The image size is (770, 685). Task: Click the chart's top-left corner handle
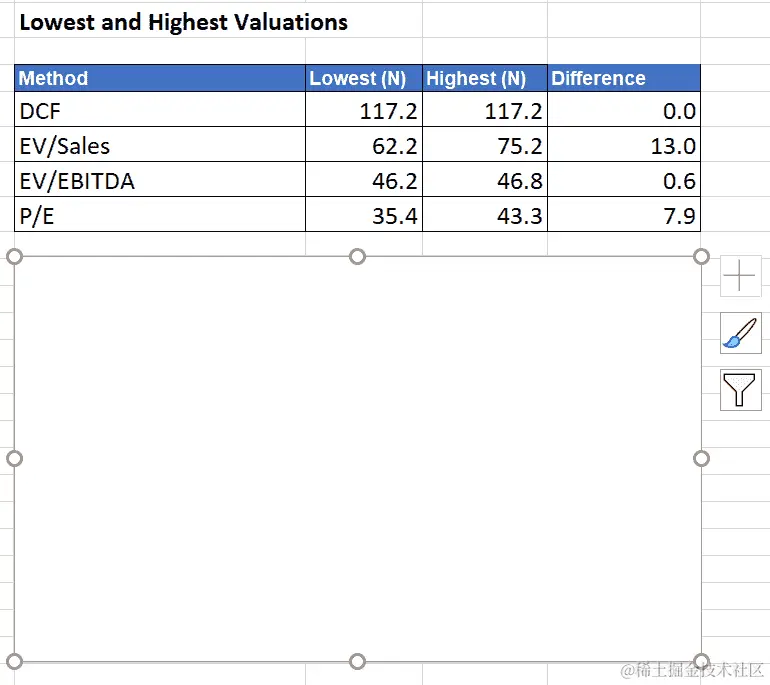[15, 256]
